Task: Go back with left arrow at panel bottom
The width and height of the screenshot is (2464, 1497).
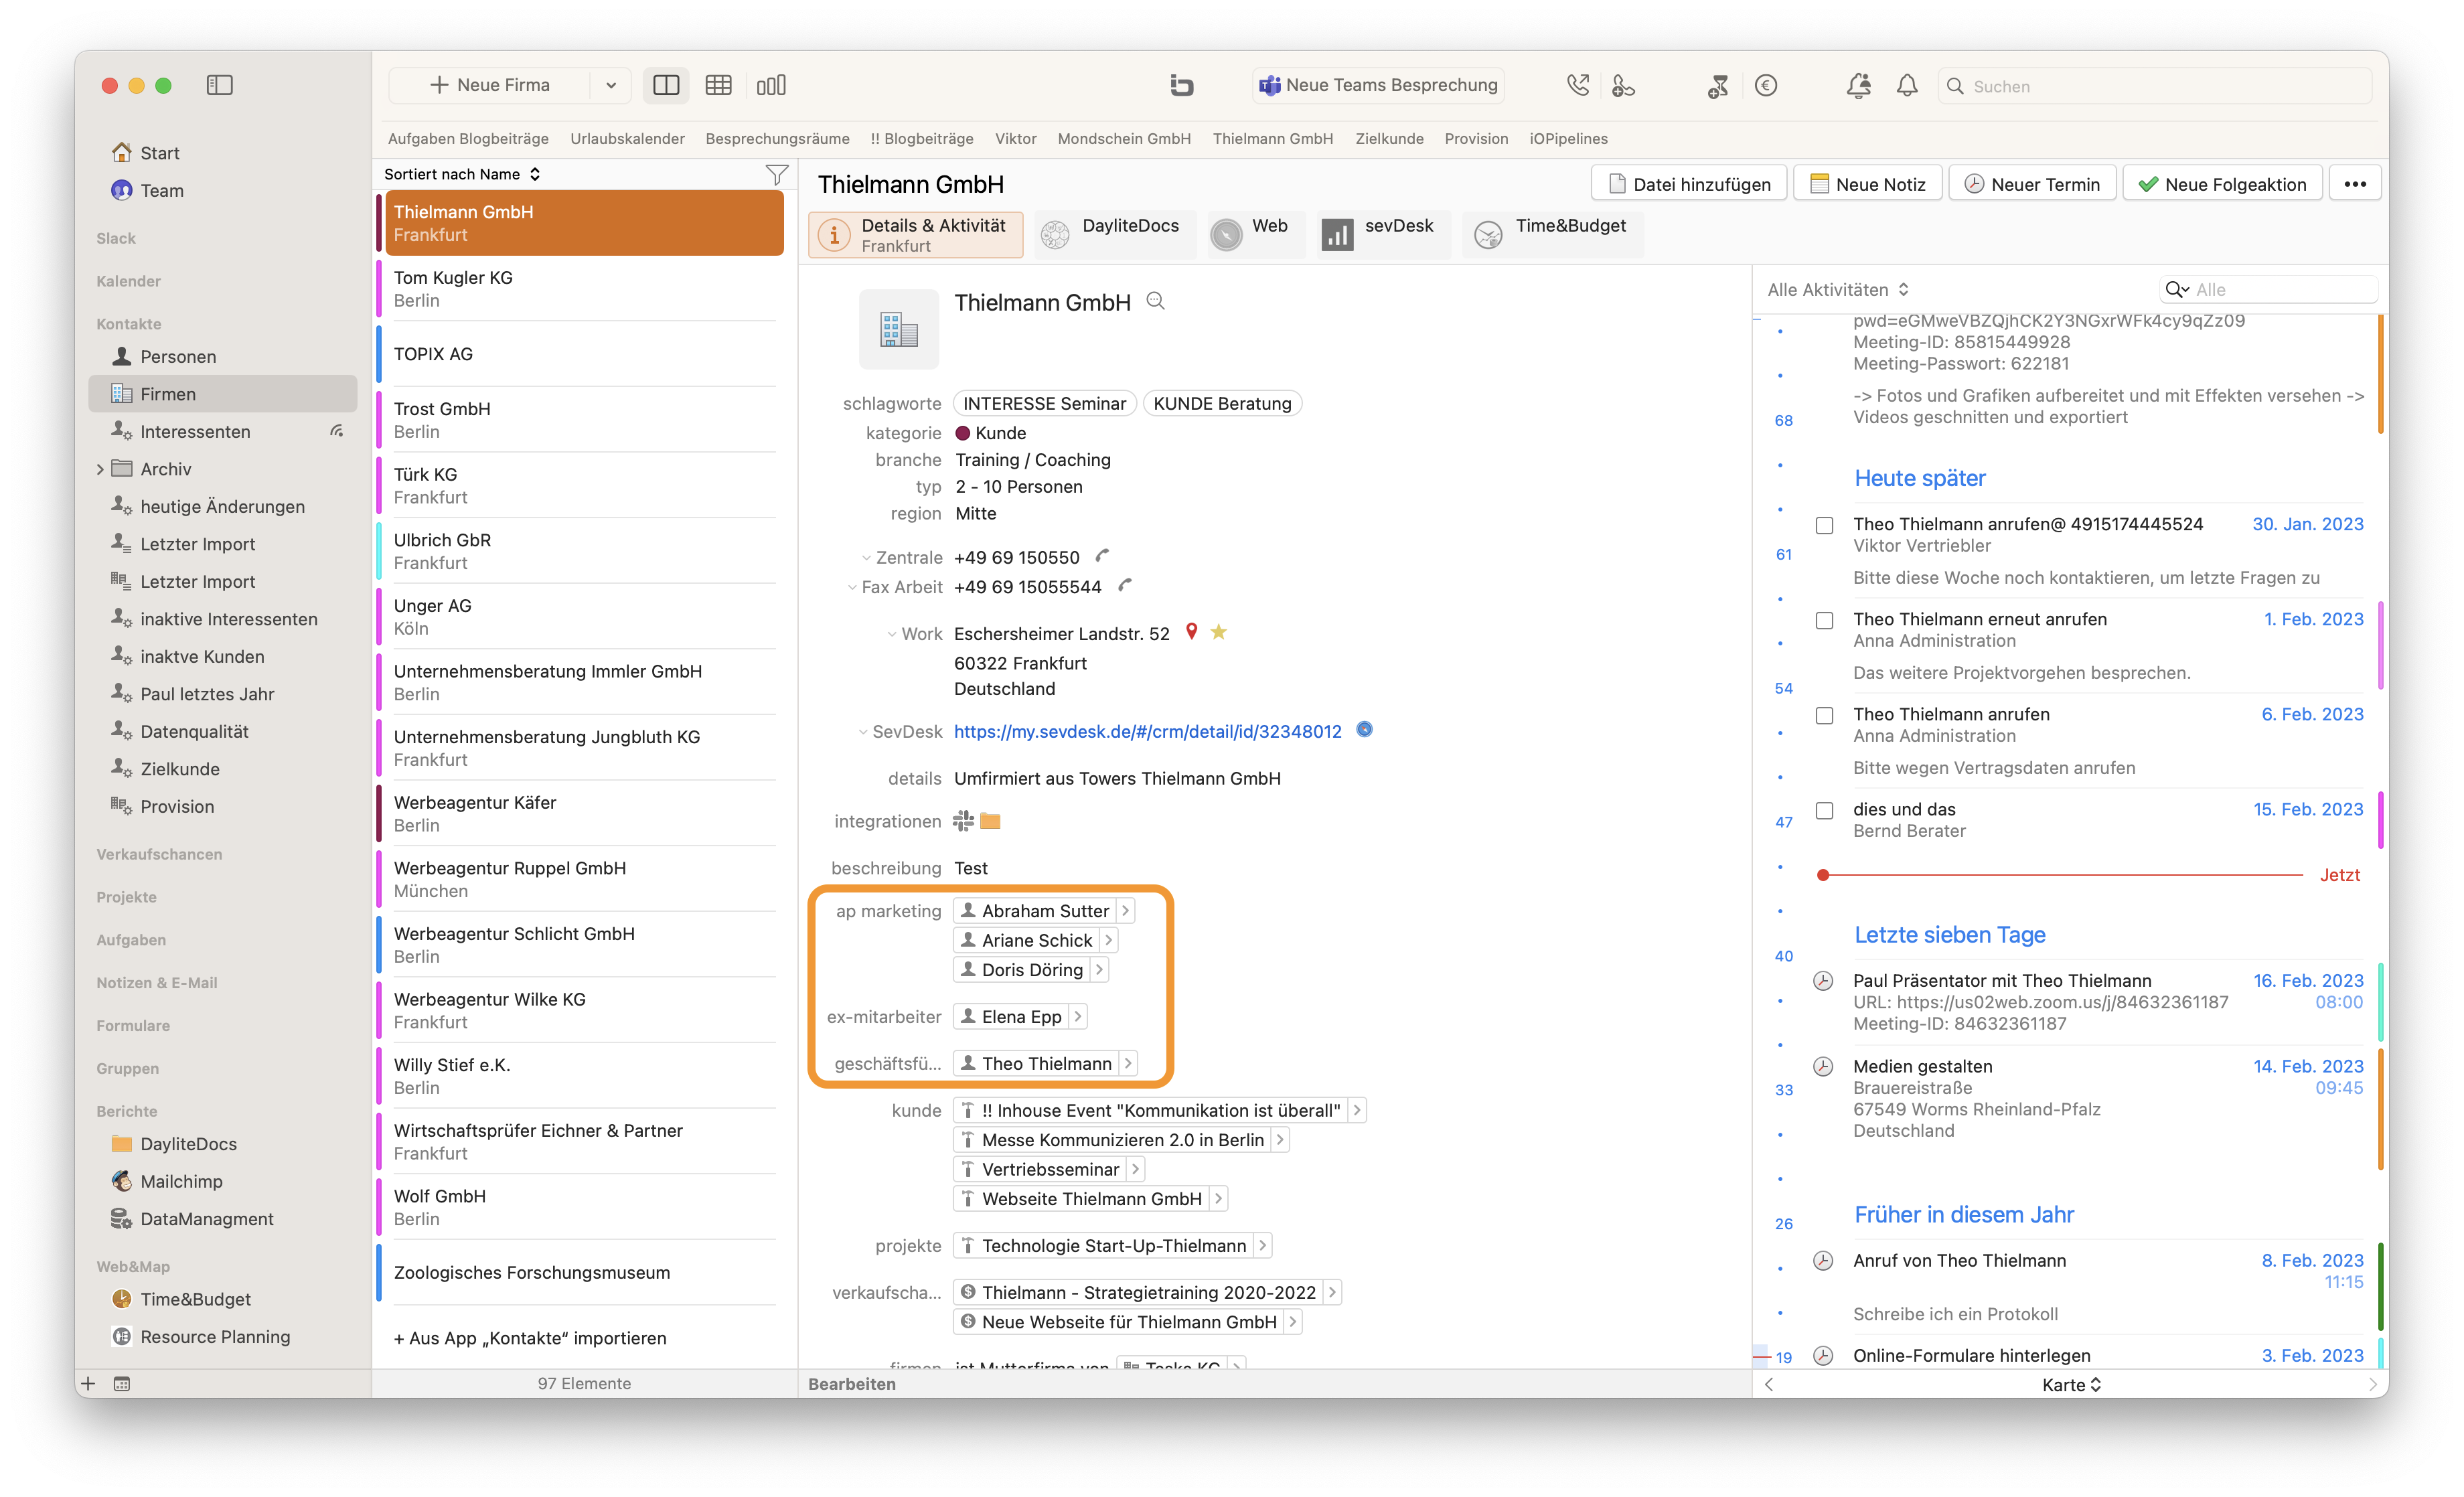Action: (1768, 1384)
